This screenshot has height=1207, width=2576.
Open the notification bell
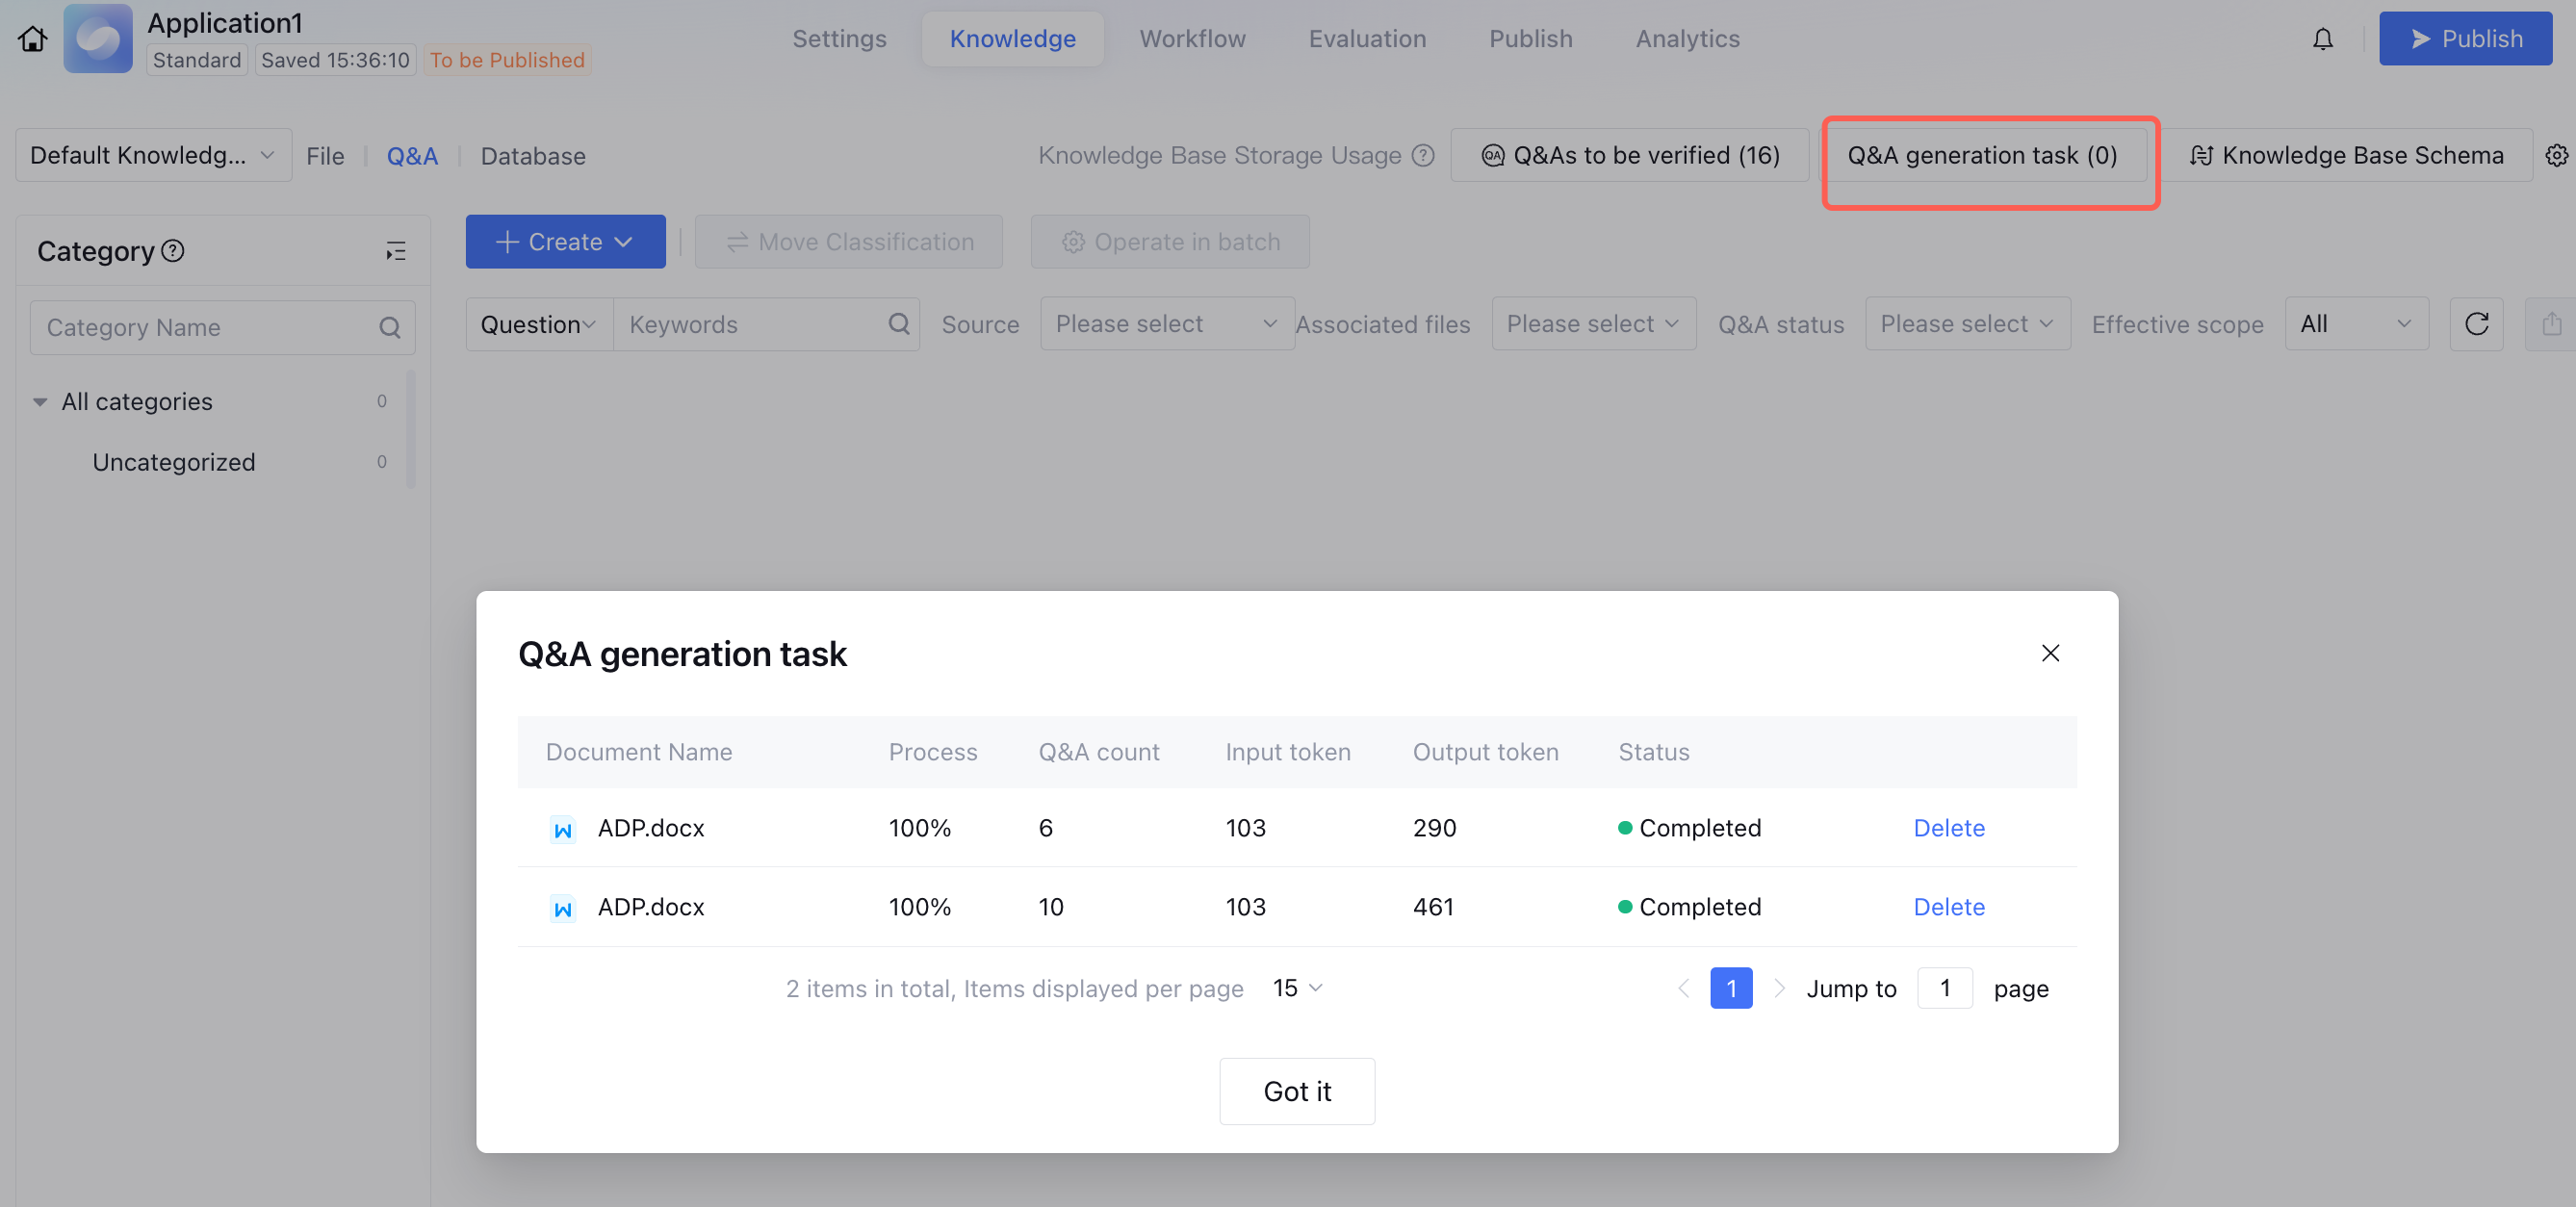(x=2322, y=39)
